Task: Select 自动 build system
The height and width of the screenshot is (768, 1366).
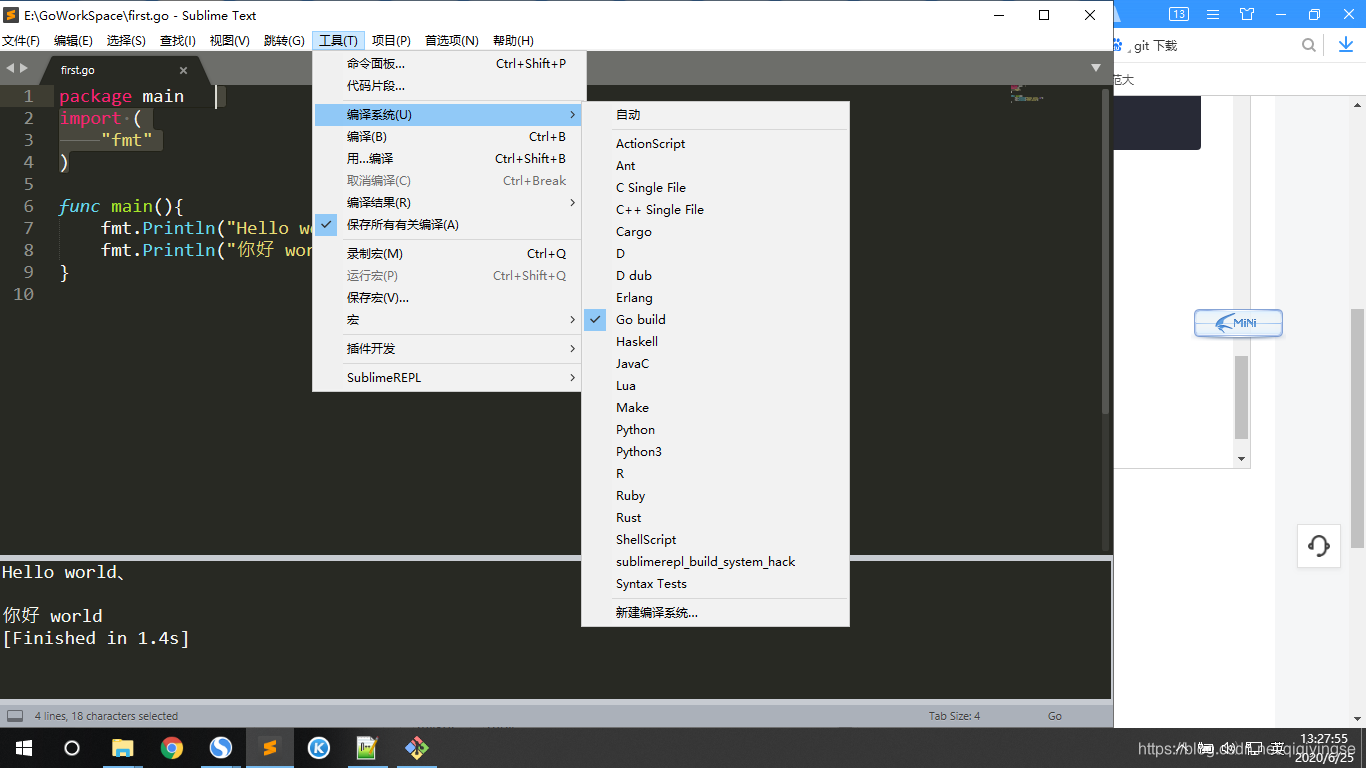Action: 715,115
